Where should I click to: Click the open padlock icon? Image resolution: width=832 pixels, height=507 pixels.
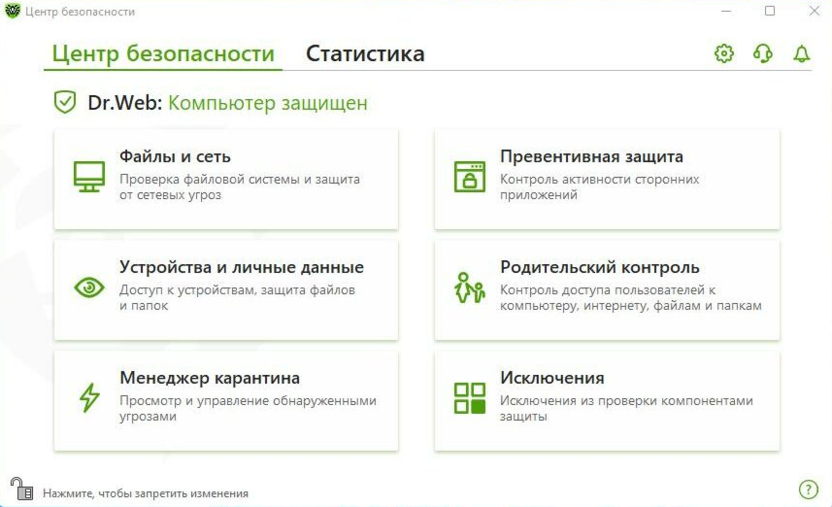[x=22, y=488]
